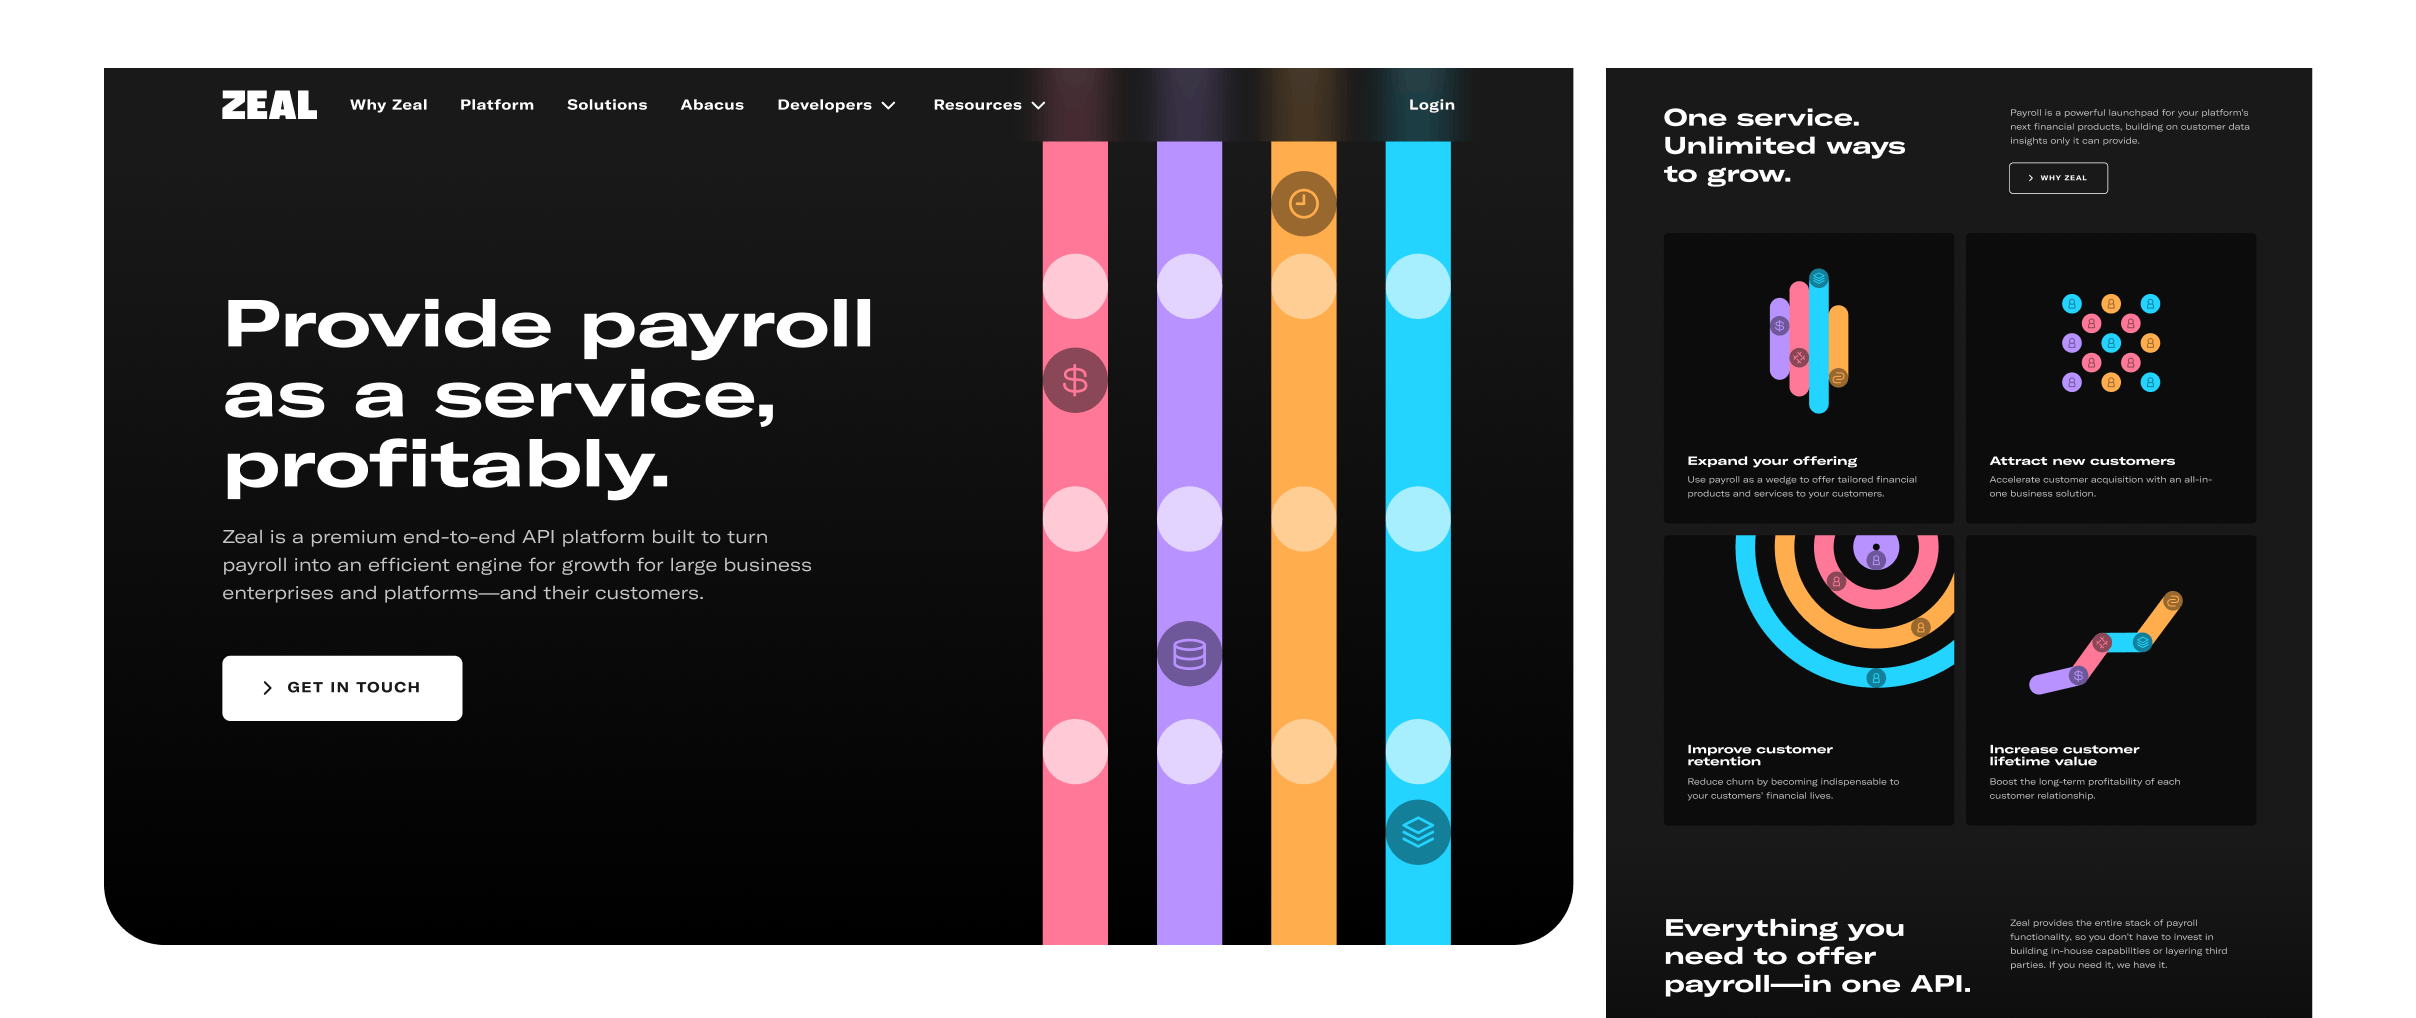Viewport: 2416px width, 1018px height.
Task: Click the database icon on purple bar
Action: [x=1189, y=654]
